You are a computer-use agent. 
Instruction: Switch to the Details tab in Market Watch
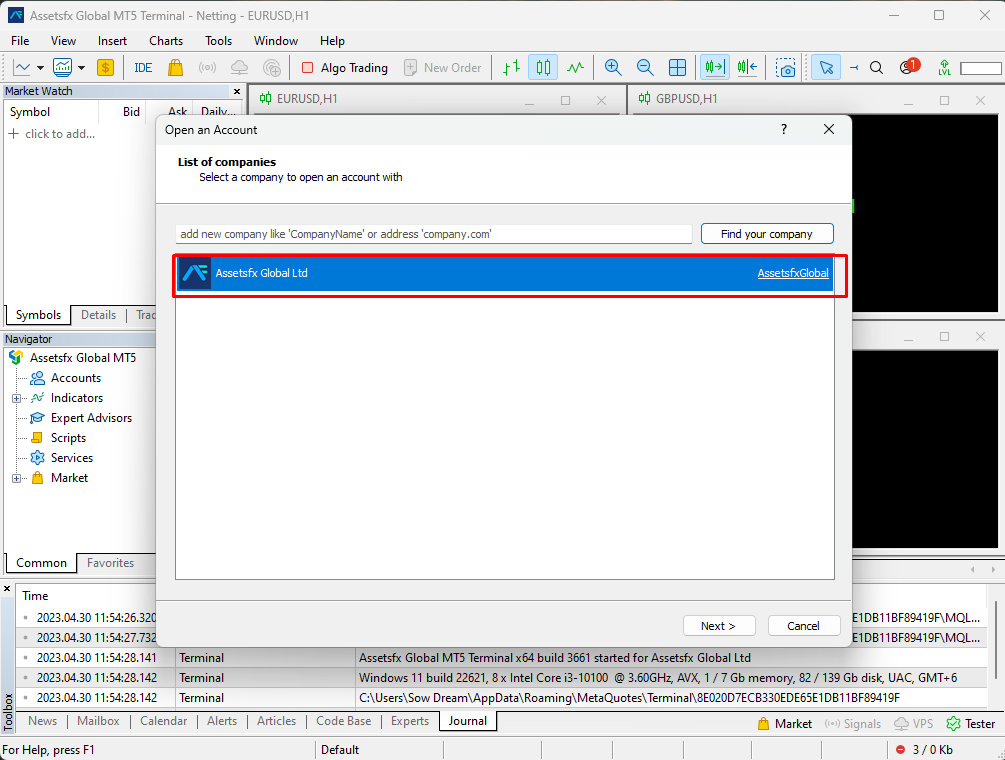(98, 315)
